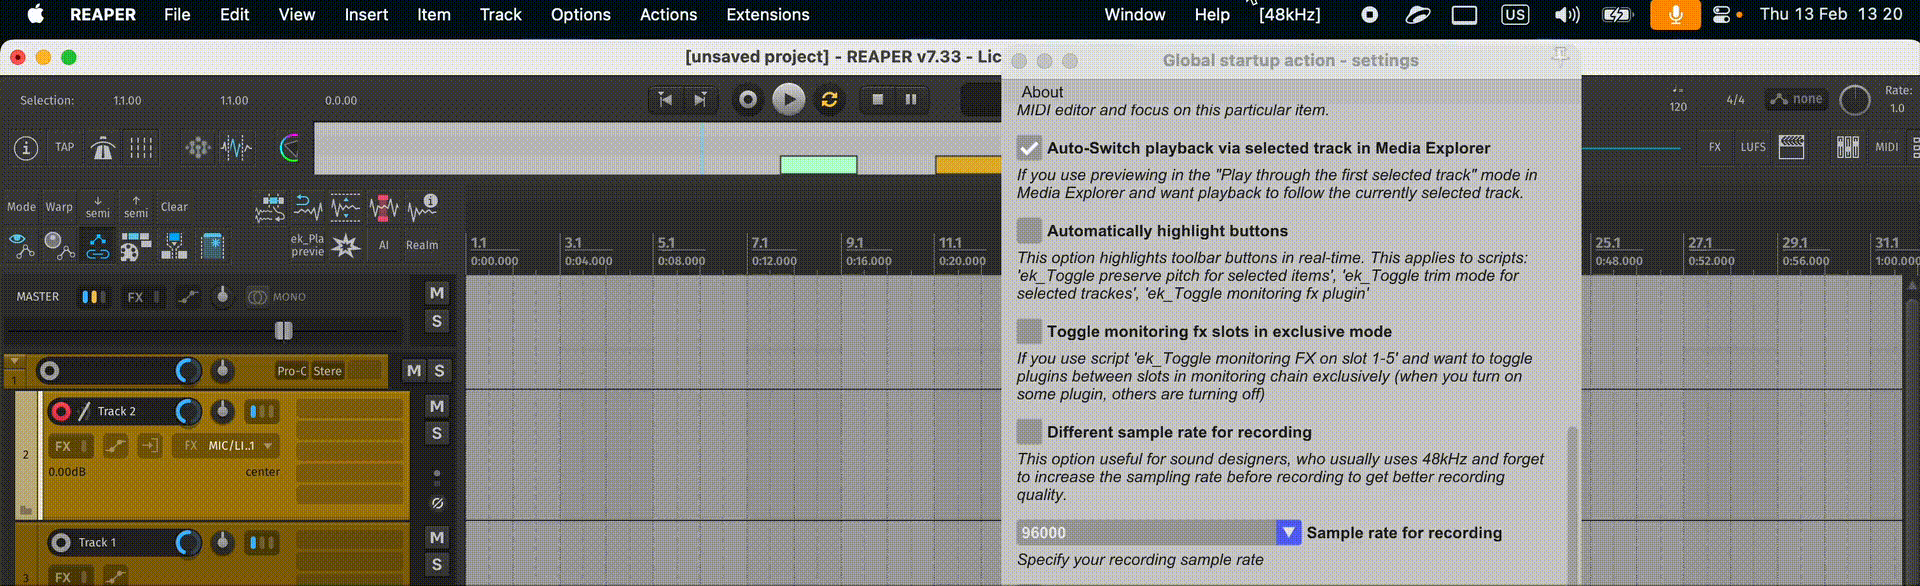1920x586 pixels.
Task: Toggle the transport repeat loop button
Action: click(x=829, y=99)
